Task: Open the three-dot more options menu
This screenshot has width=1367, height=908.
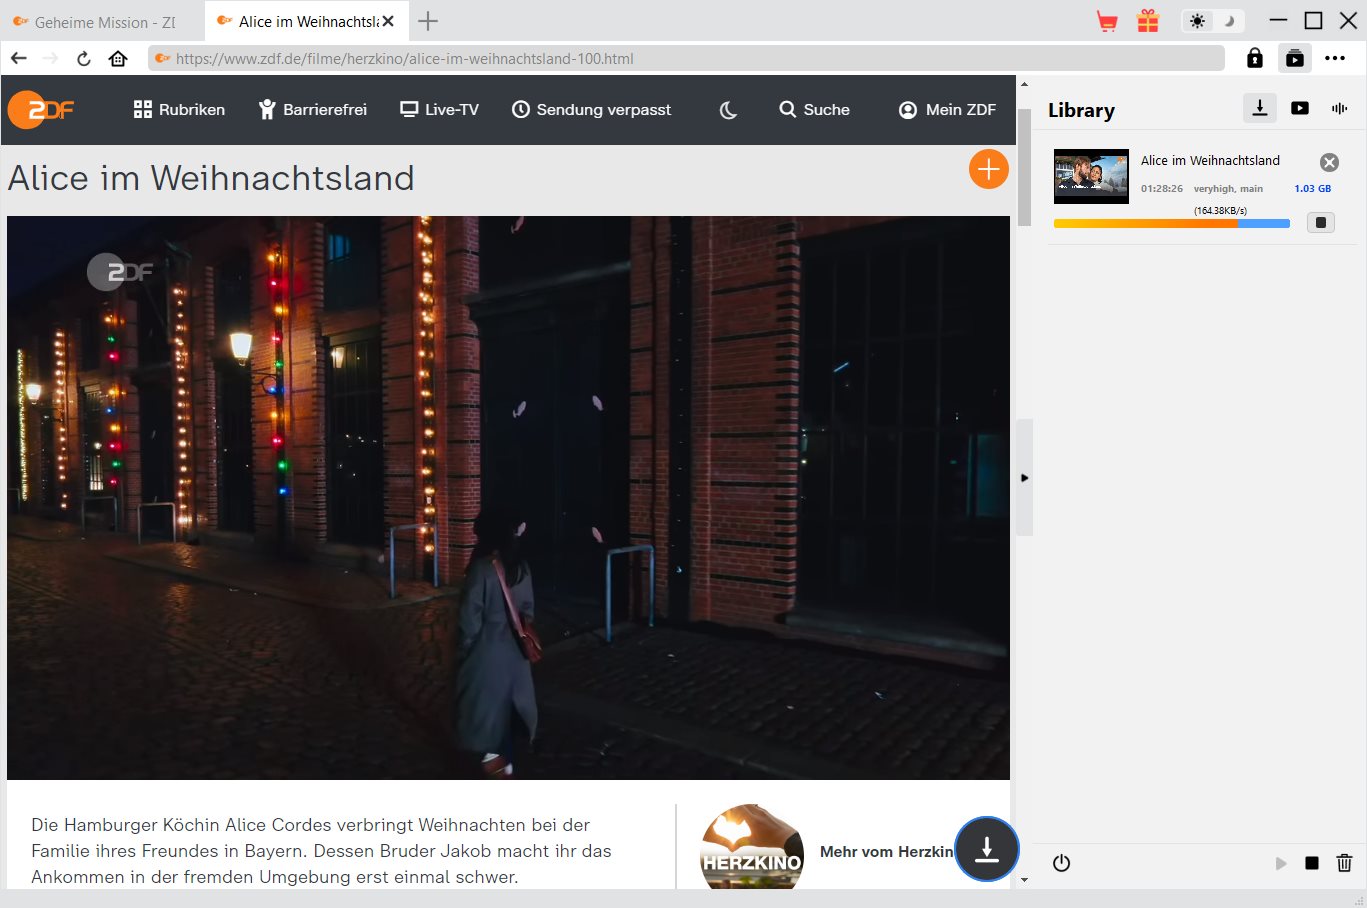Action: coord(1335,58)
